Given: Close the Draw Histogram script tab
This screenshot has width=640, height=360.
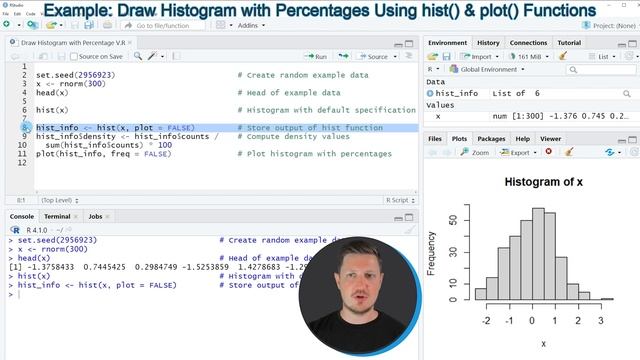Looking at the screenshot, I should 130,42.
